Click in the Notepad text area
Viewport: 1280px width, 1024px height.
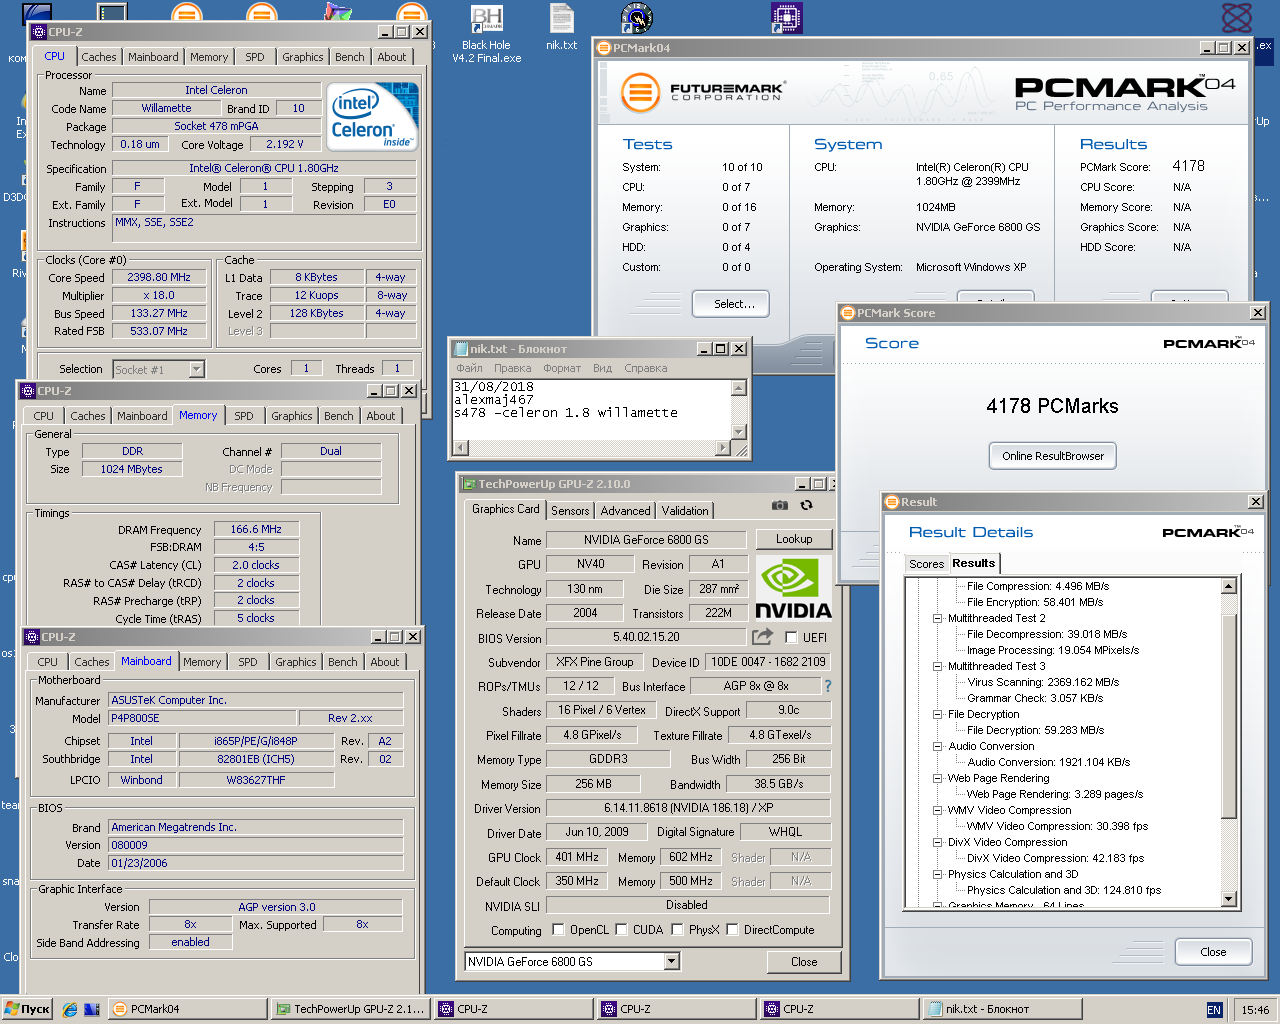pyautogui.click(x=592, y=410)
